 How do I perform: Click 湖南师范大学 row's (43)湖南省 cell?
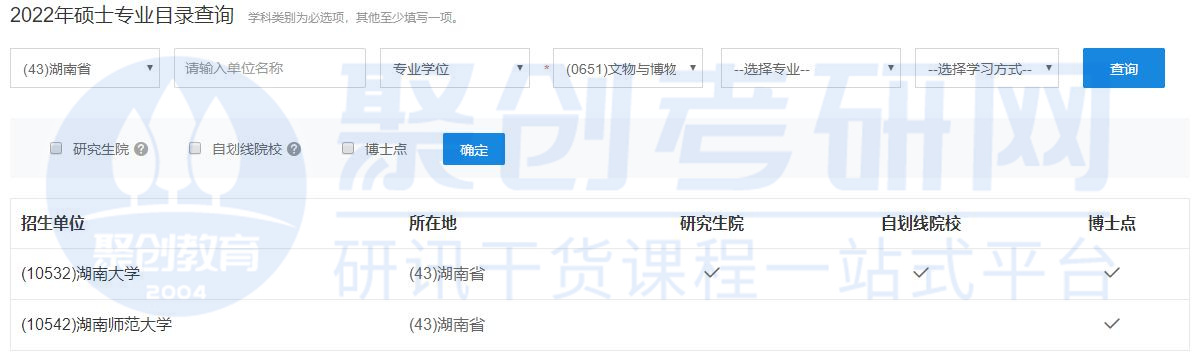click(x=447, y=324)
